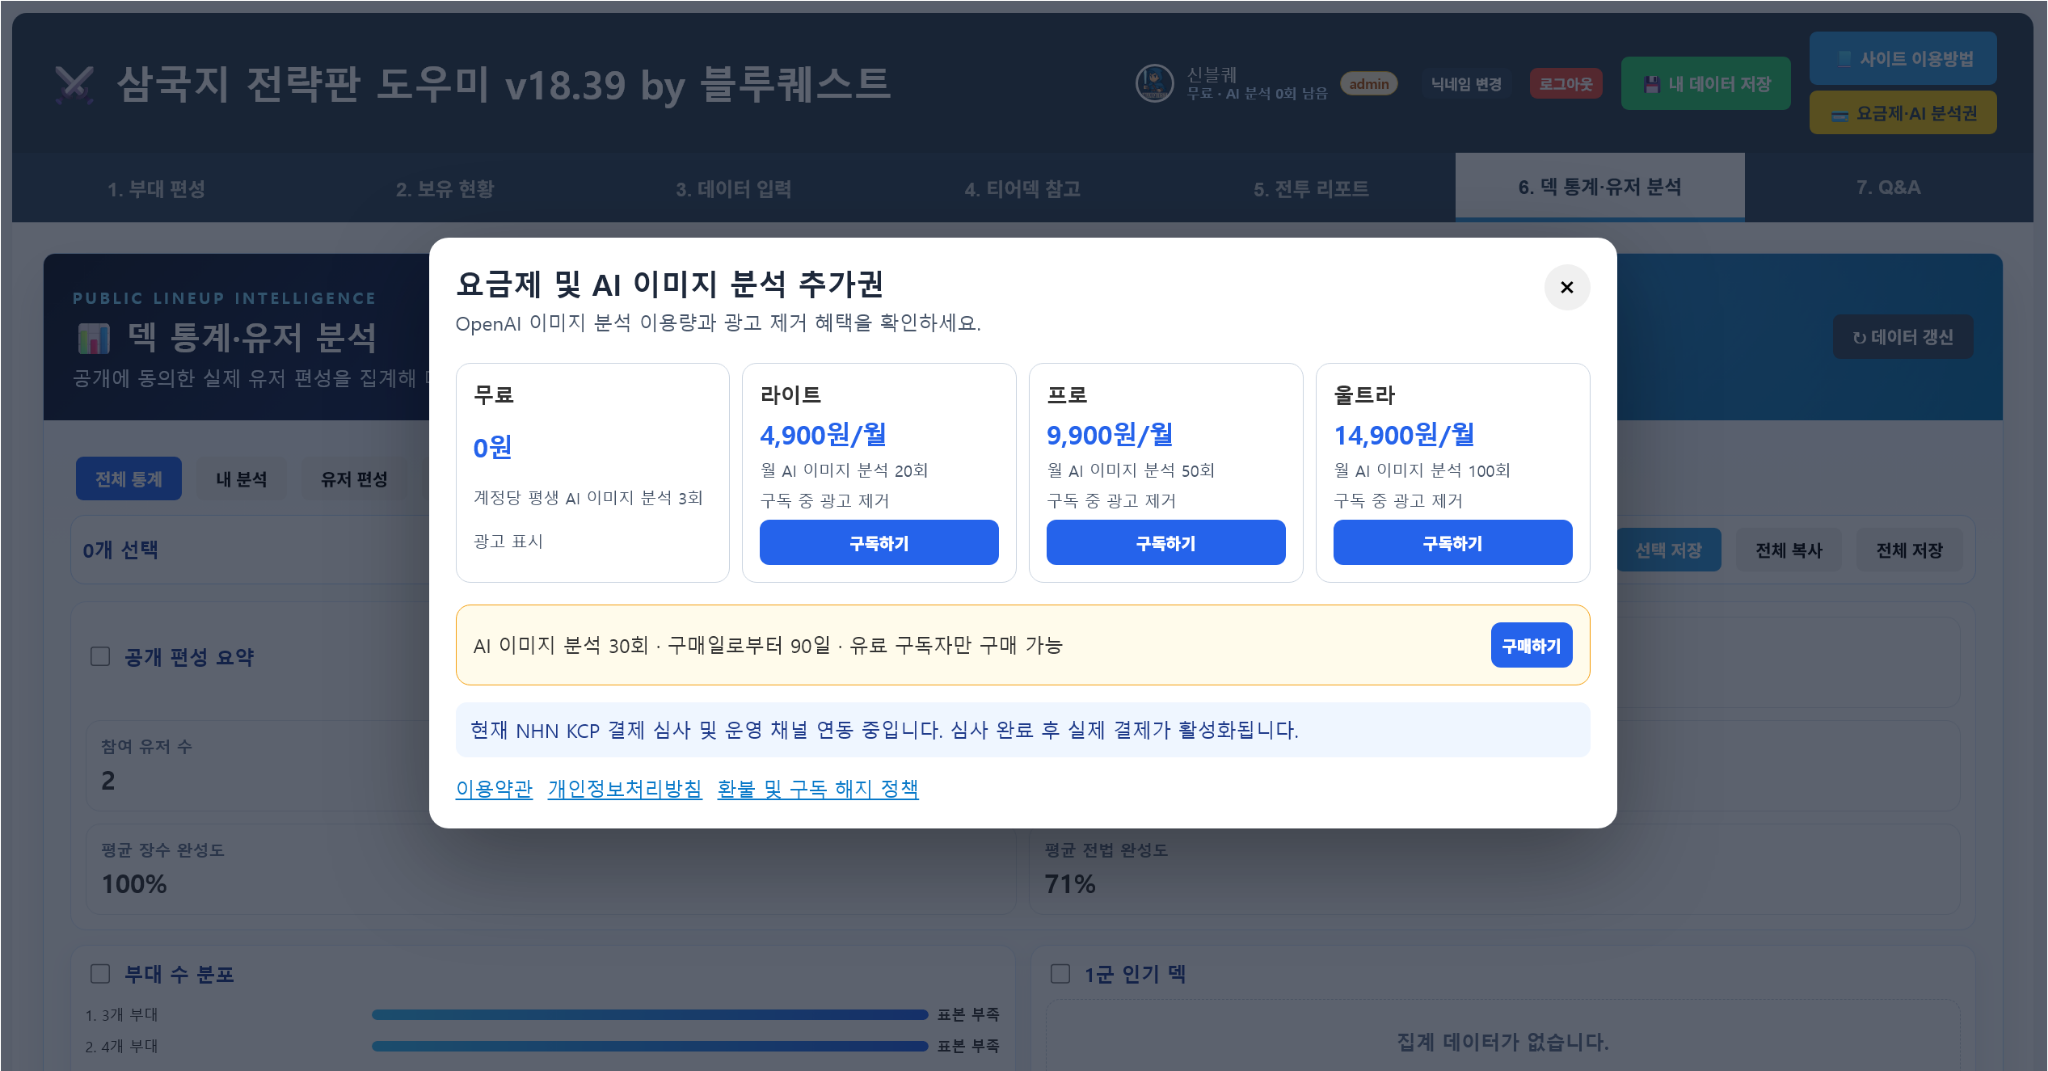Screen dimensions: 2048x1071
Task: Click the 4개 부대 distribution bar
Action: coord(650,1045)
